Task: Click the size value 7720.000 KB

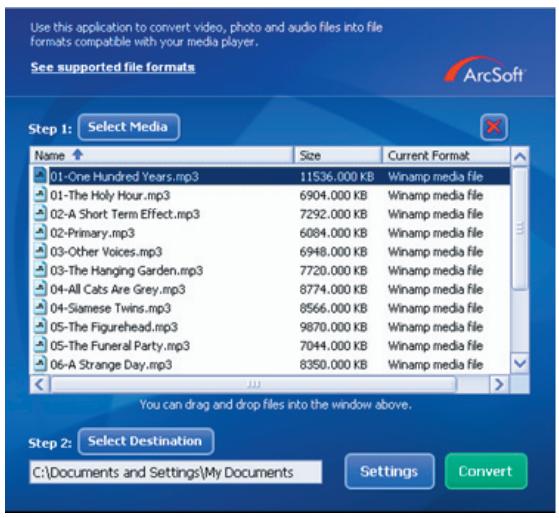Action: coord(333,271)
